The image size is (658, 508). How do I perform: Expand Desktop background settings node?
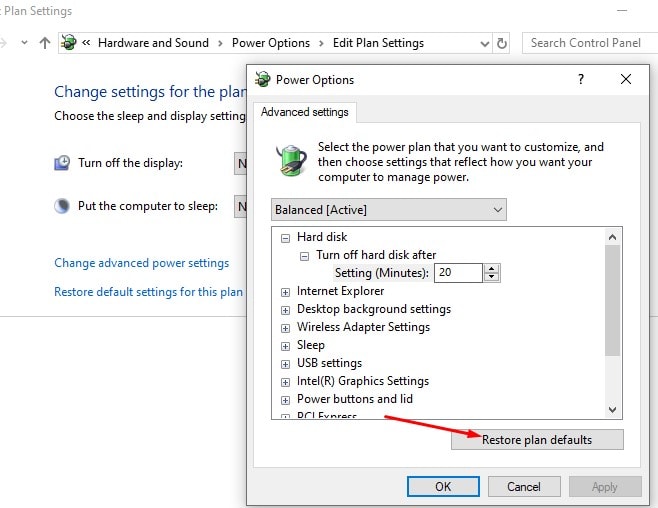pyautogui.click(x=285, y=310)
